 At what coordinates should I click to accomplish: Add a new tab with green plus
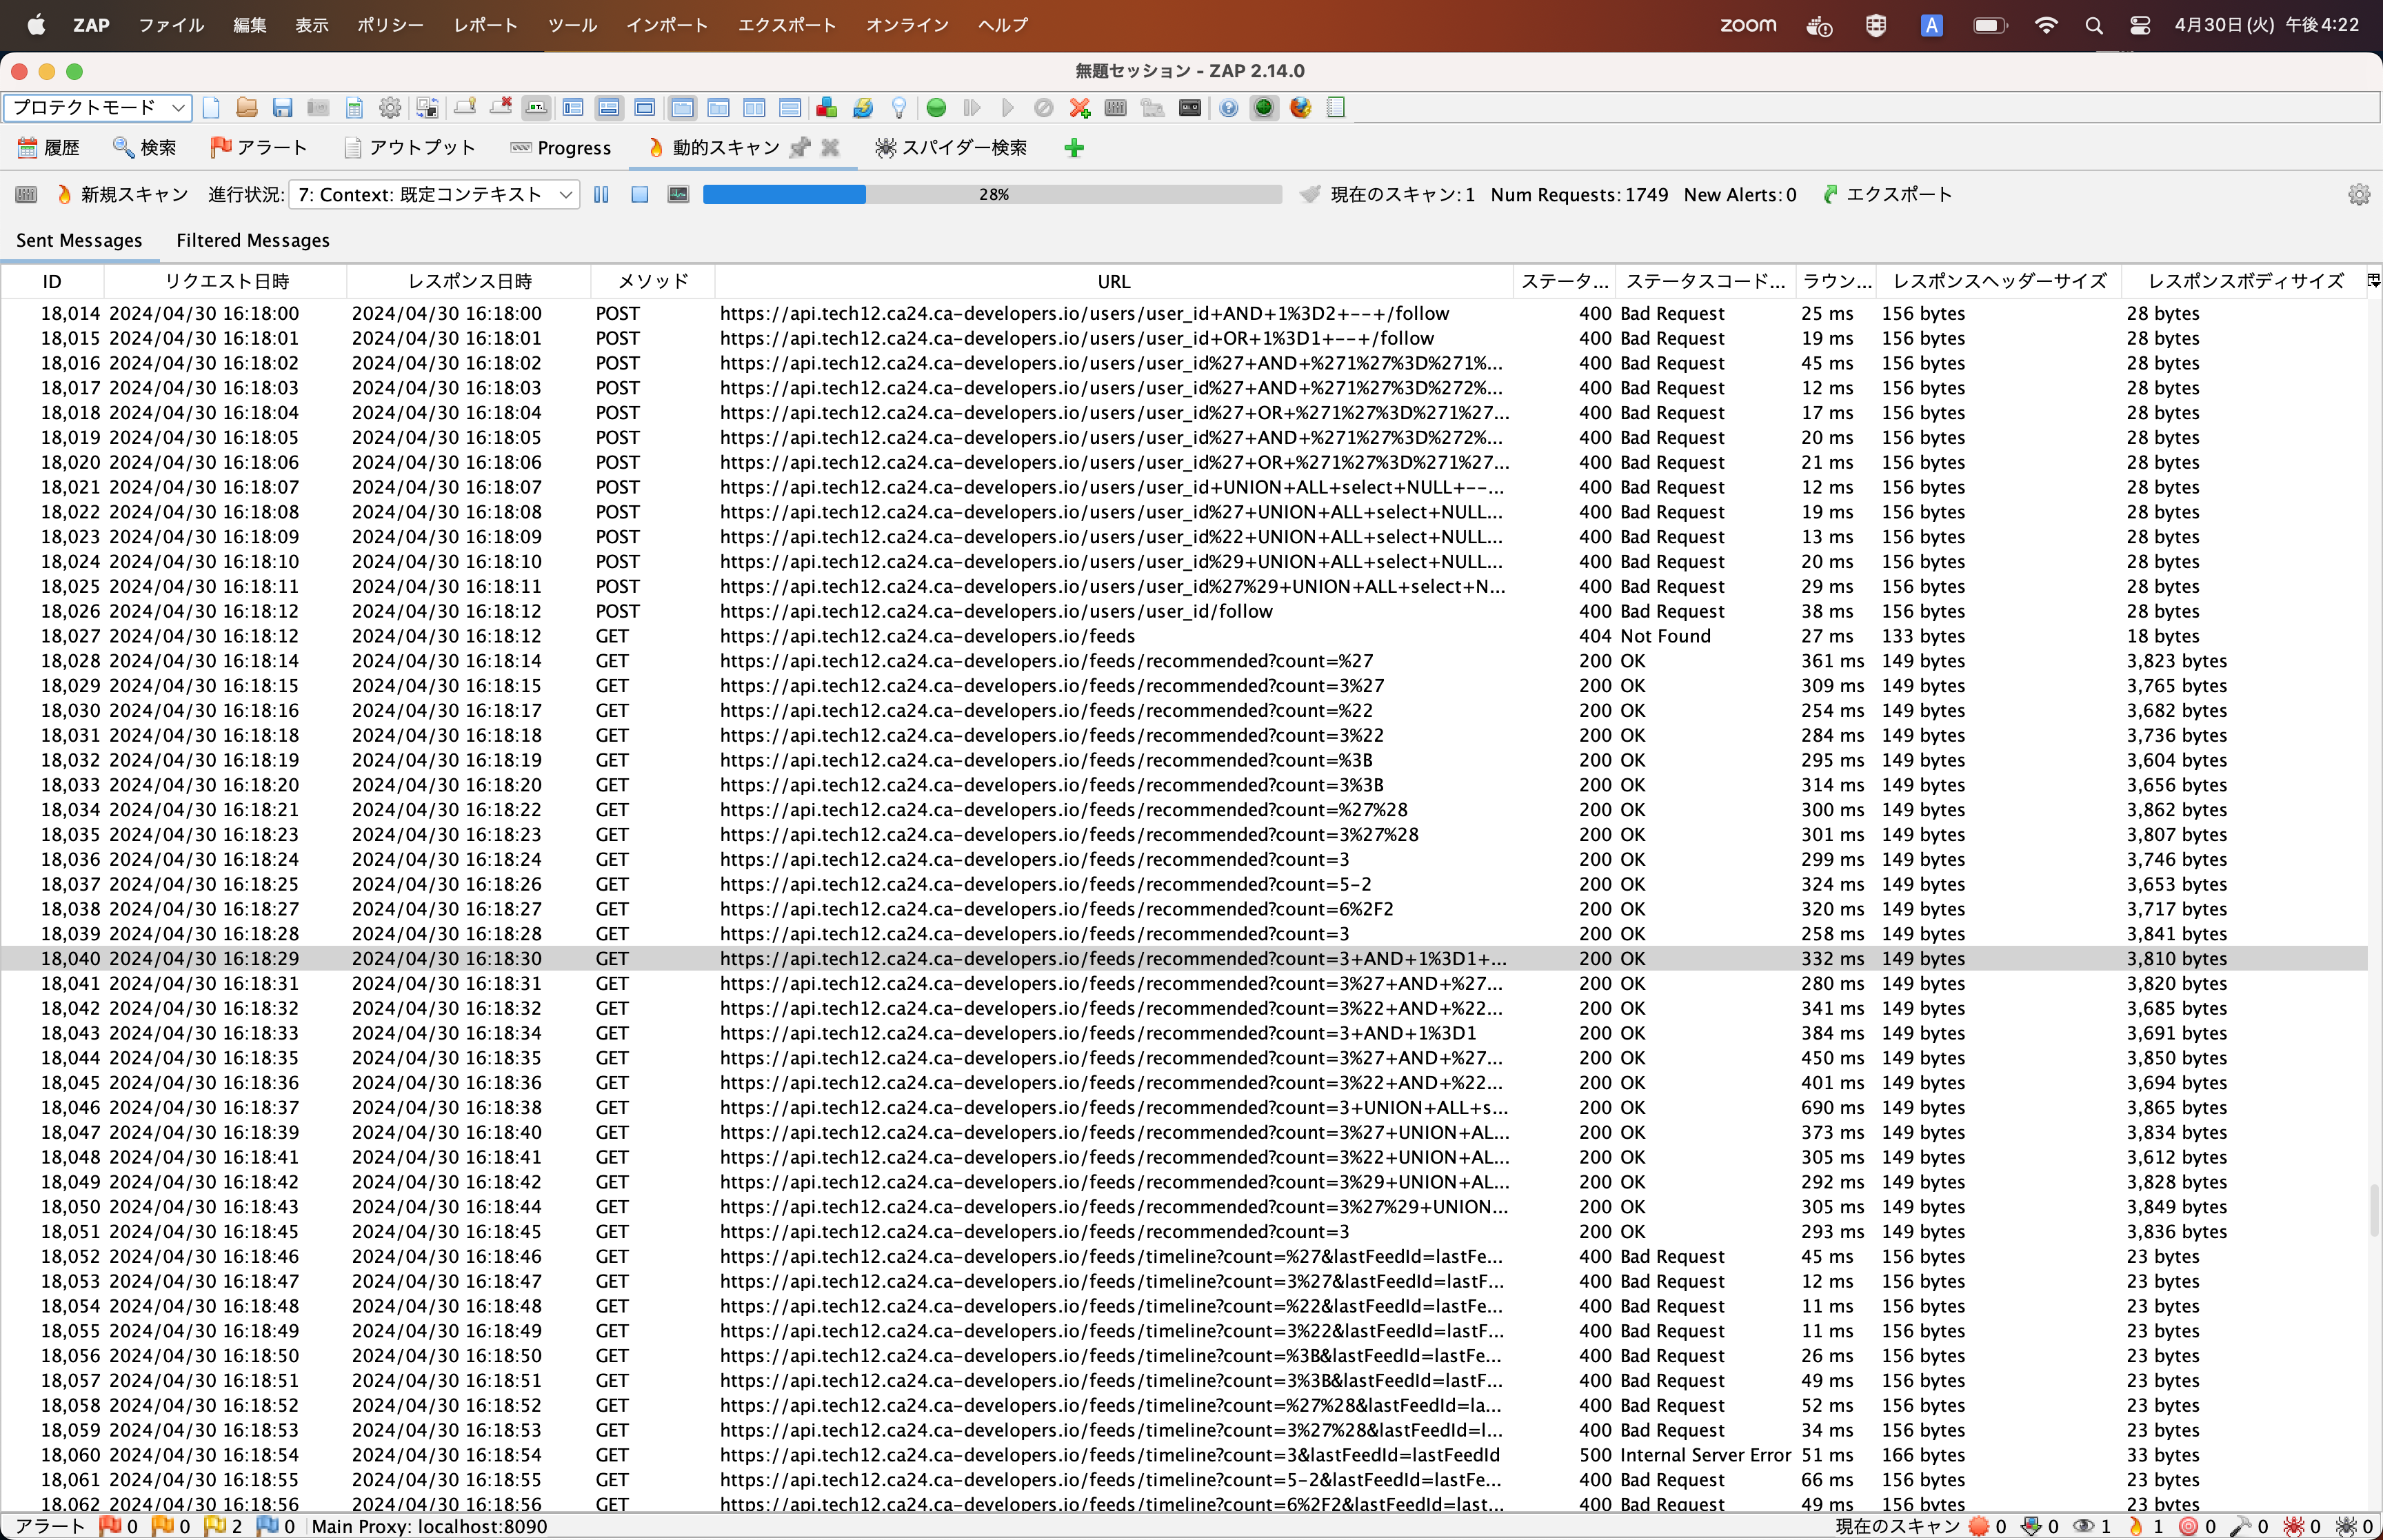(1074, 148)
